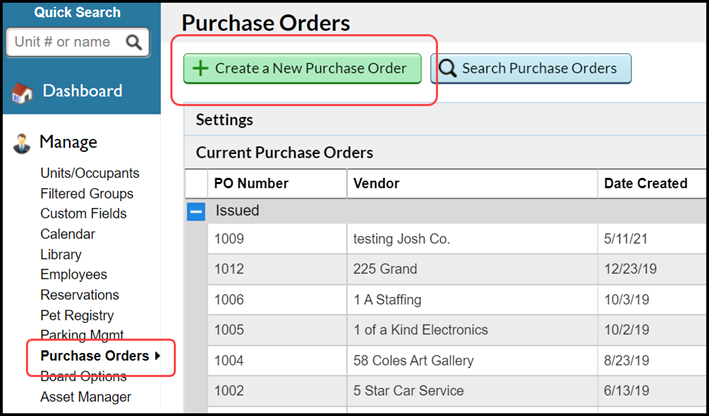The width and height of the screenshot is (709, 416).
Task: Click the Manage section heading
Action: (68, 142)
